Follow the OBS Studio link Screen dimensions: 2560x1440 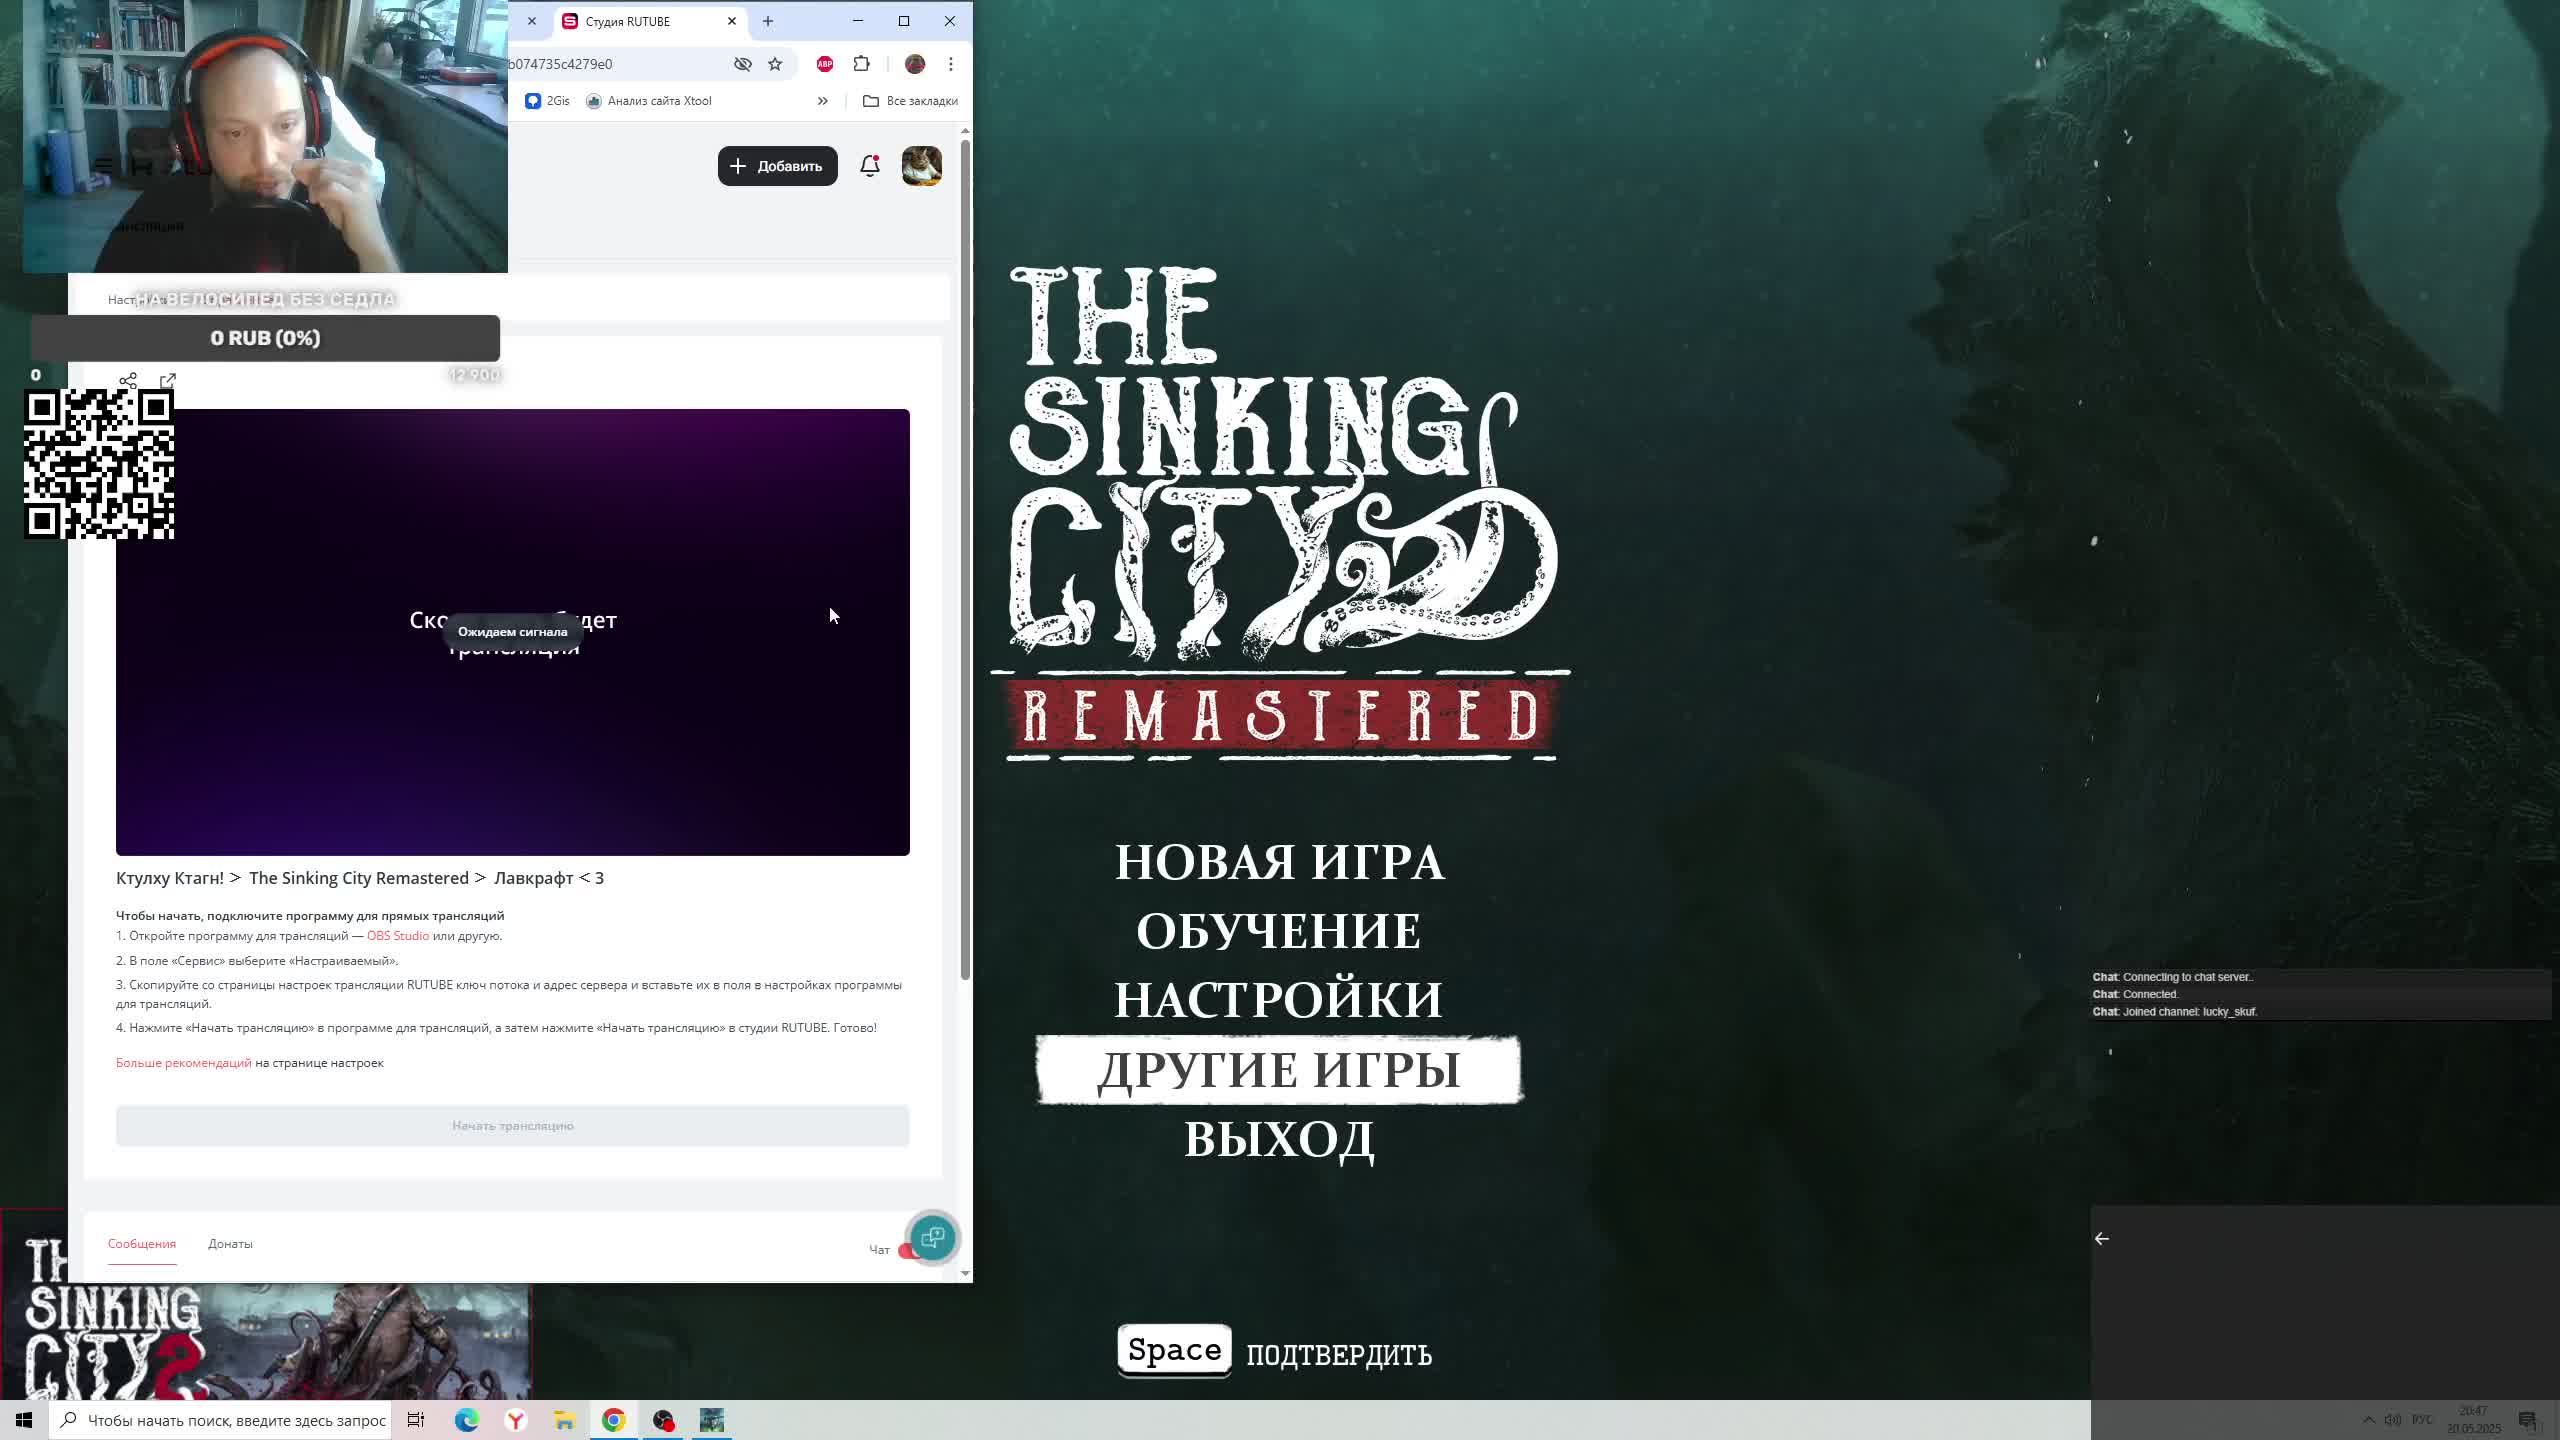click(398, 936)
